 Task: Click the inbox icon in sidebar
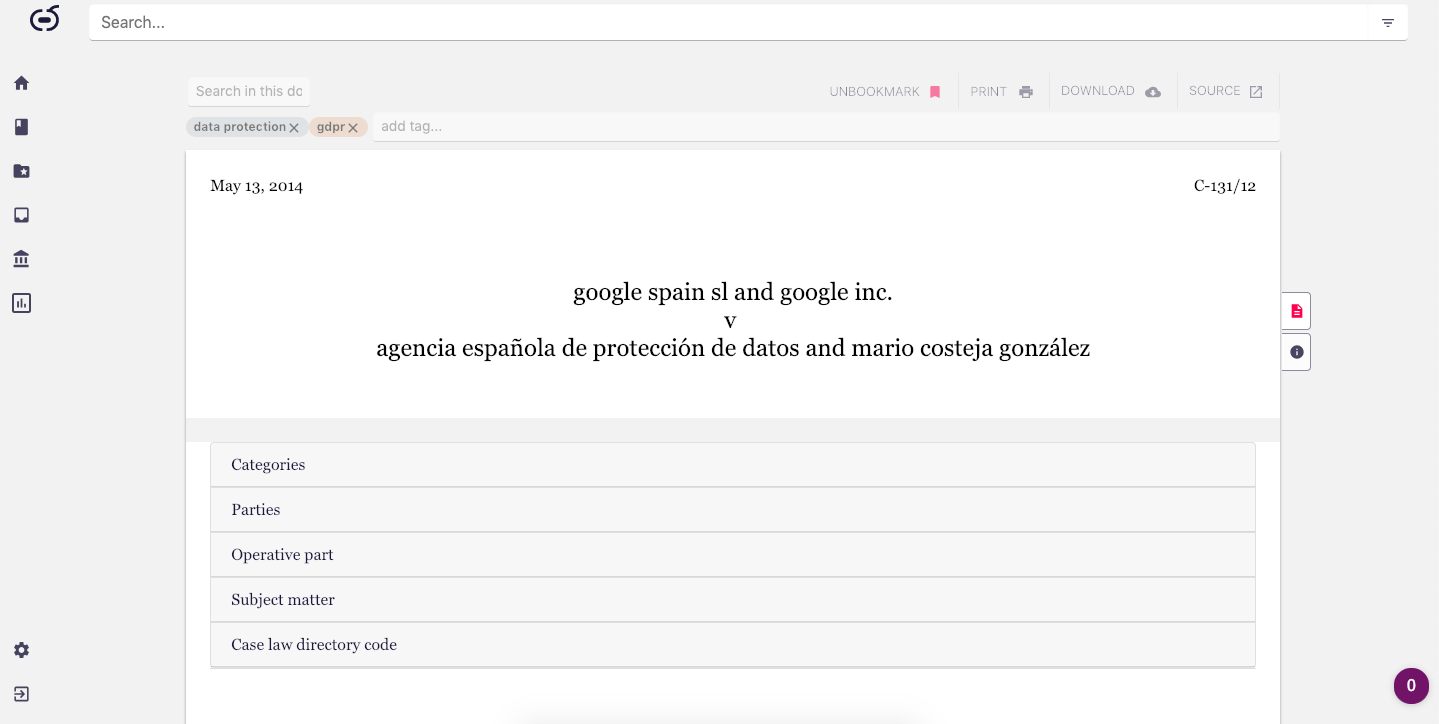(21, 215)
